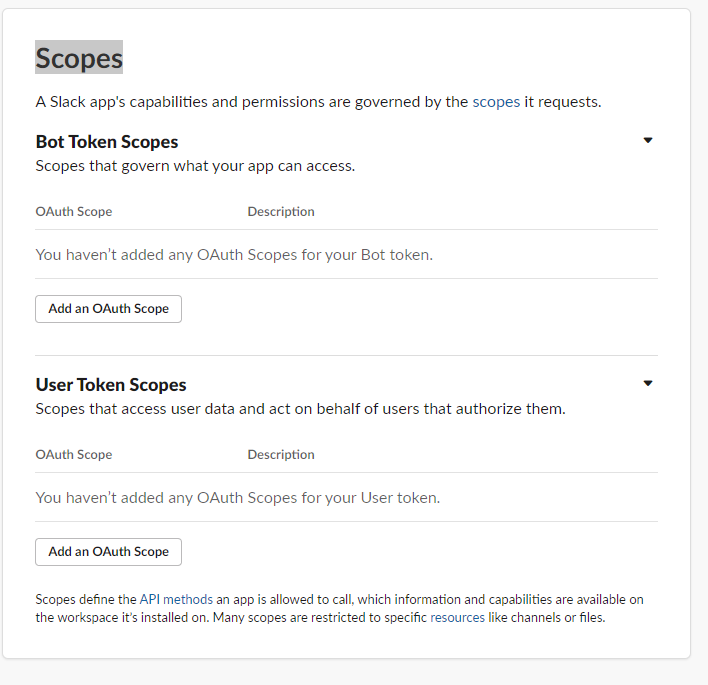The width and height of the screenshot is (708, 685).
Task: Select 'Scopes that govern what your app can access.'
Action: pyautogui.click(x=196, y=166)
